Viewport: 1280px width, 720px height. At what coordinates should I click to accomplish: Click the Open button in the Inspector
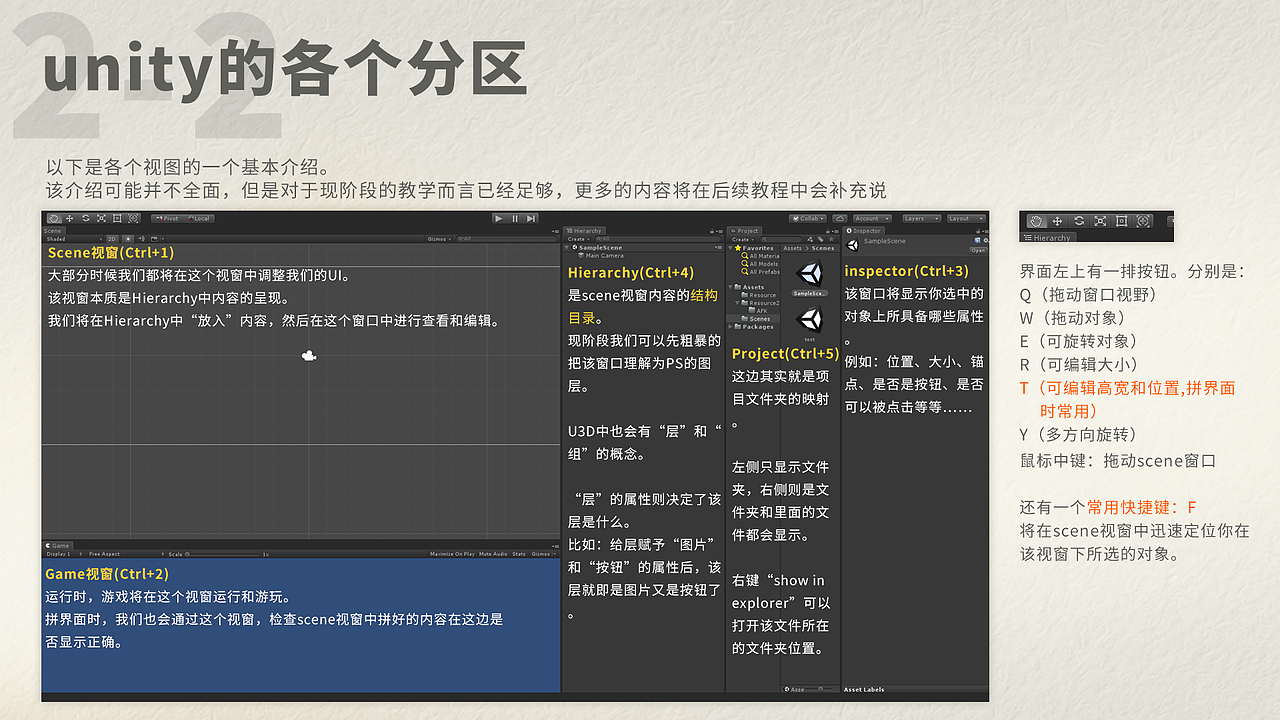[x=978, y=250]
